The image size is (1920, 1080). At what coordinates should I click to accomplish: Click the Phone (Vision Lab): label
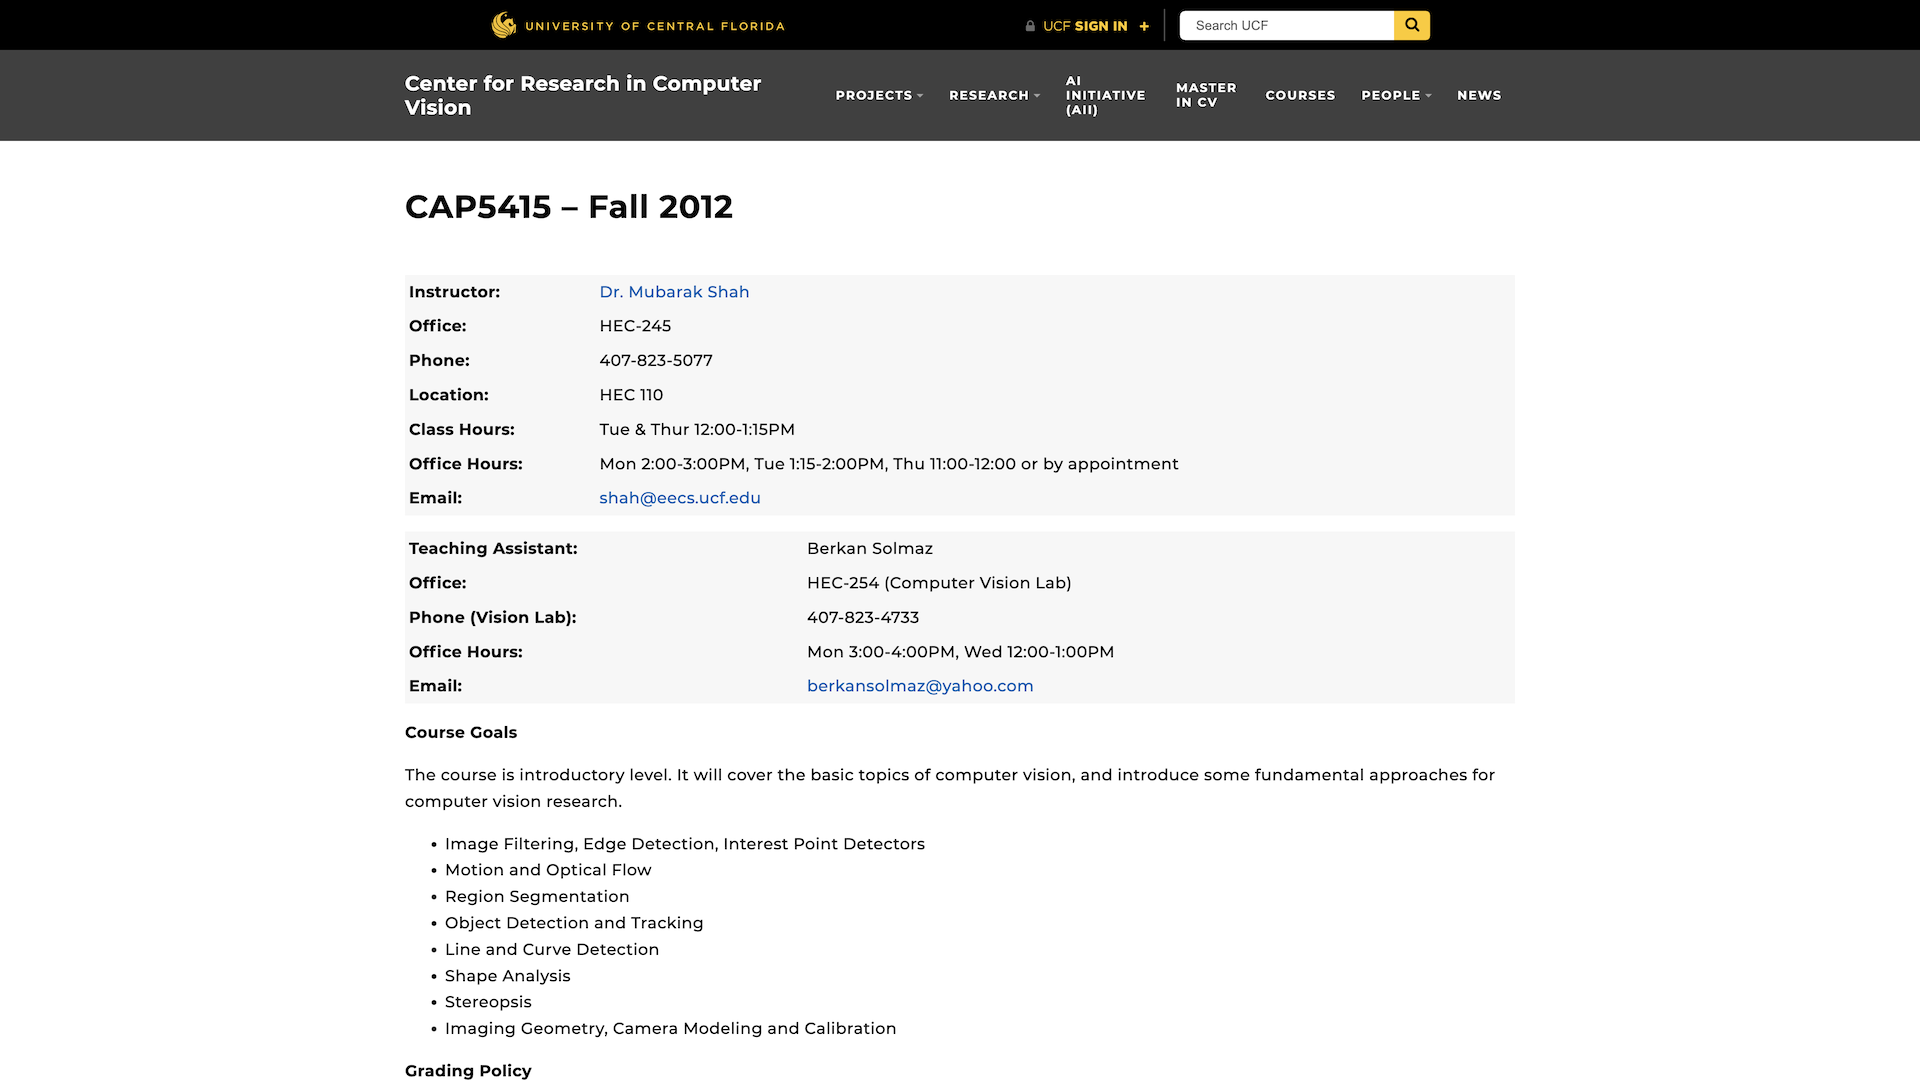pos(493,618)
